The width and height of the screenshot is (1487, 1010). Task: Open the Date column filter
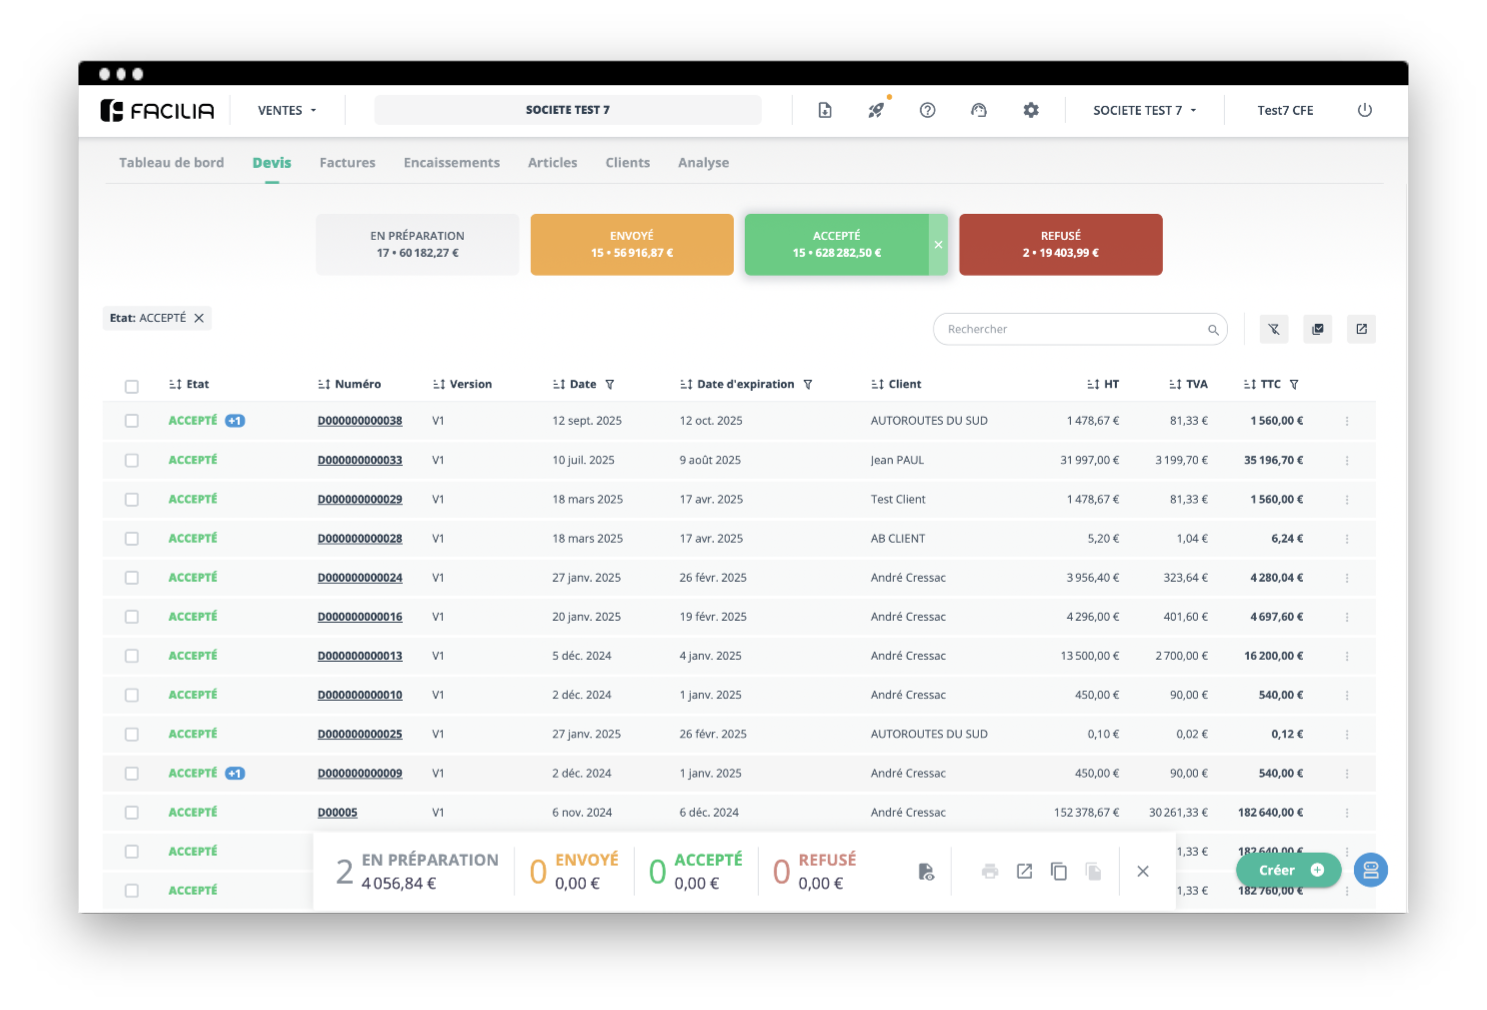(x=610, y=385)
